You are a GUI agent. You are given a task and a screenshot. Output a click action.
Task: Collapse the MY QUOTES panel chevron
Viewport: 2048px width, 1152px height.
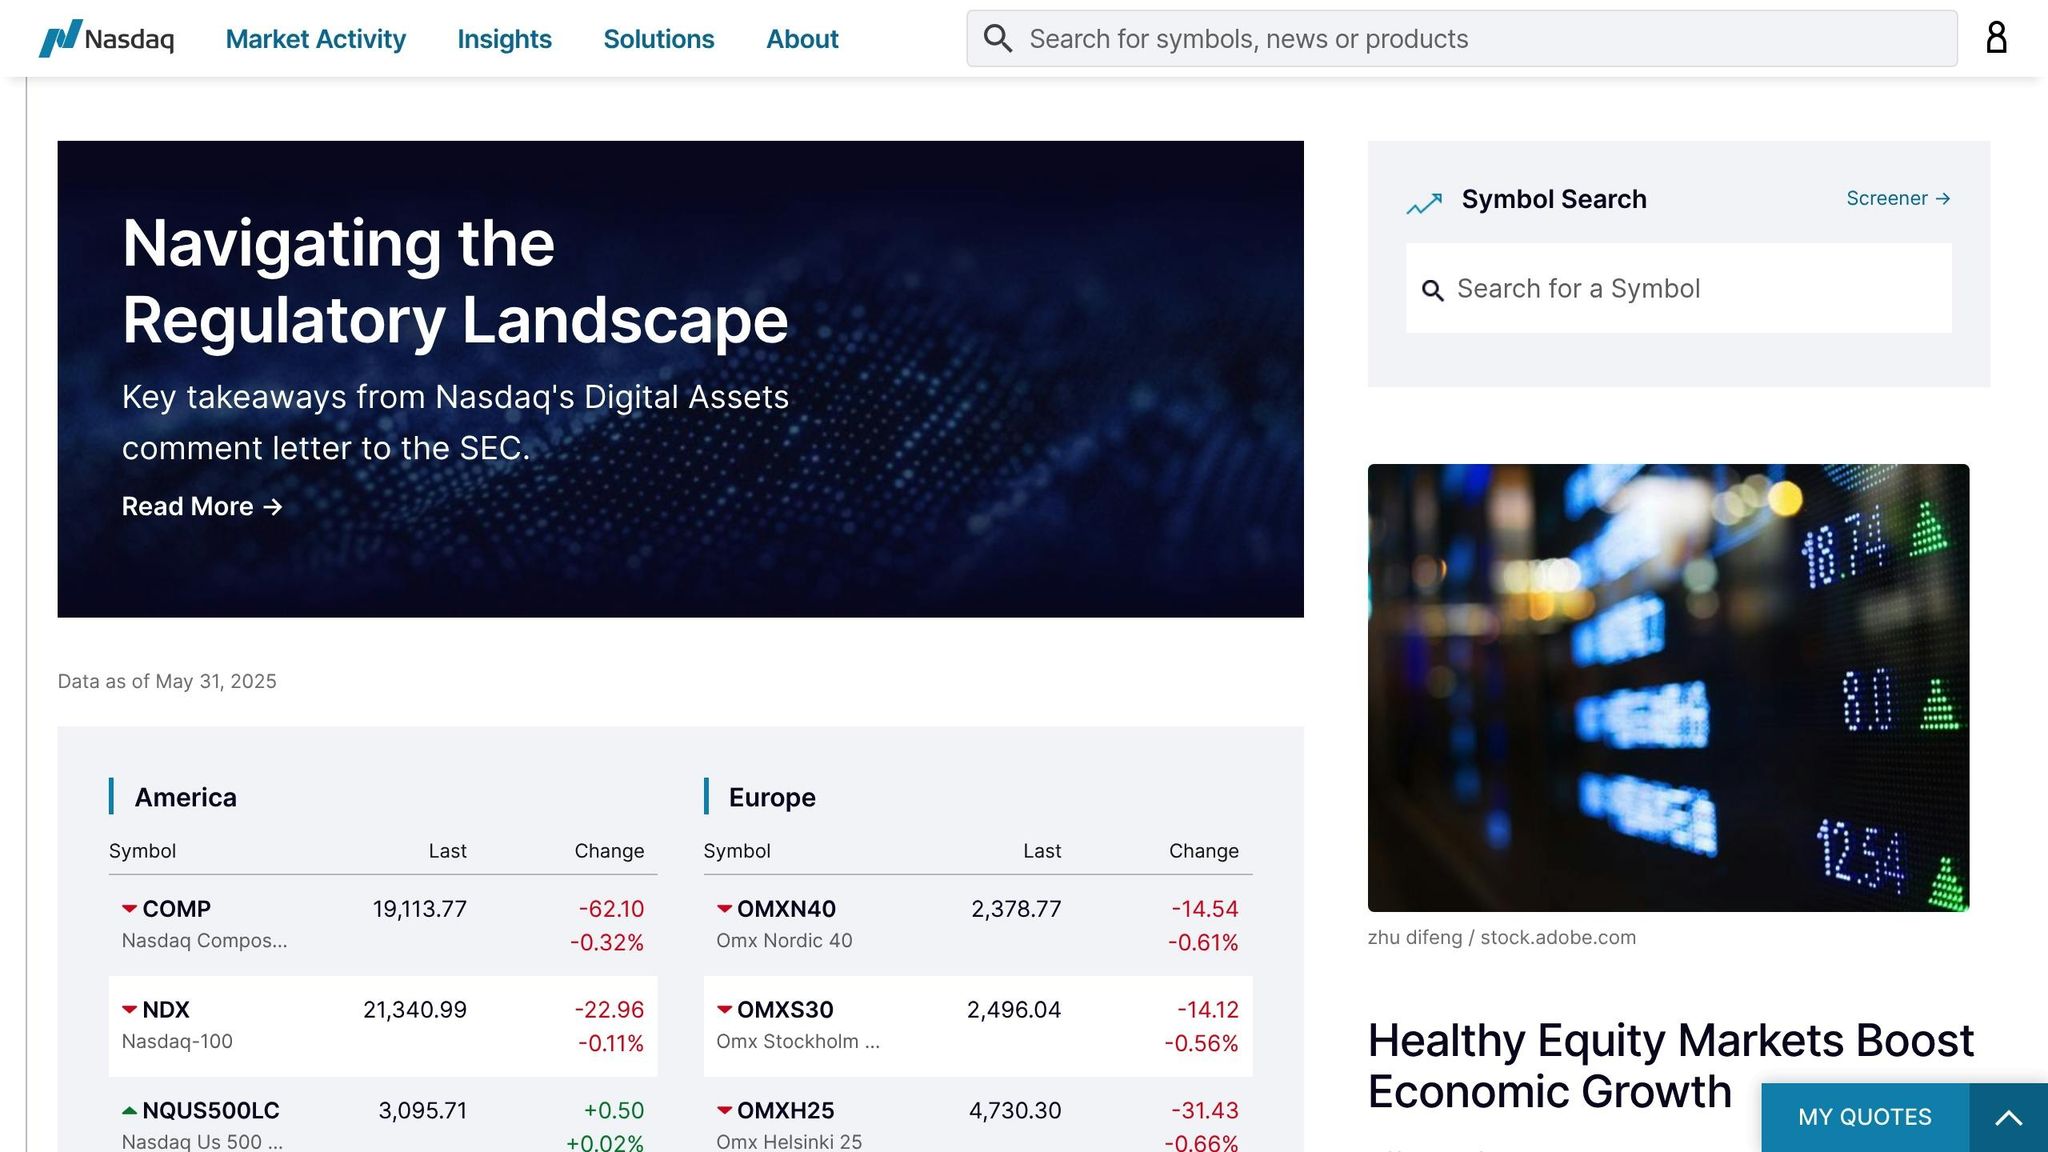[x=2009, y=1117]
